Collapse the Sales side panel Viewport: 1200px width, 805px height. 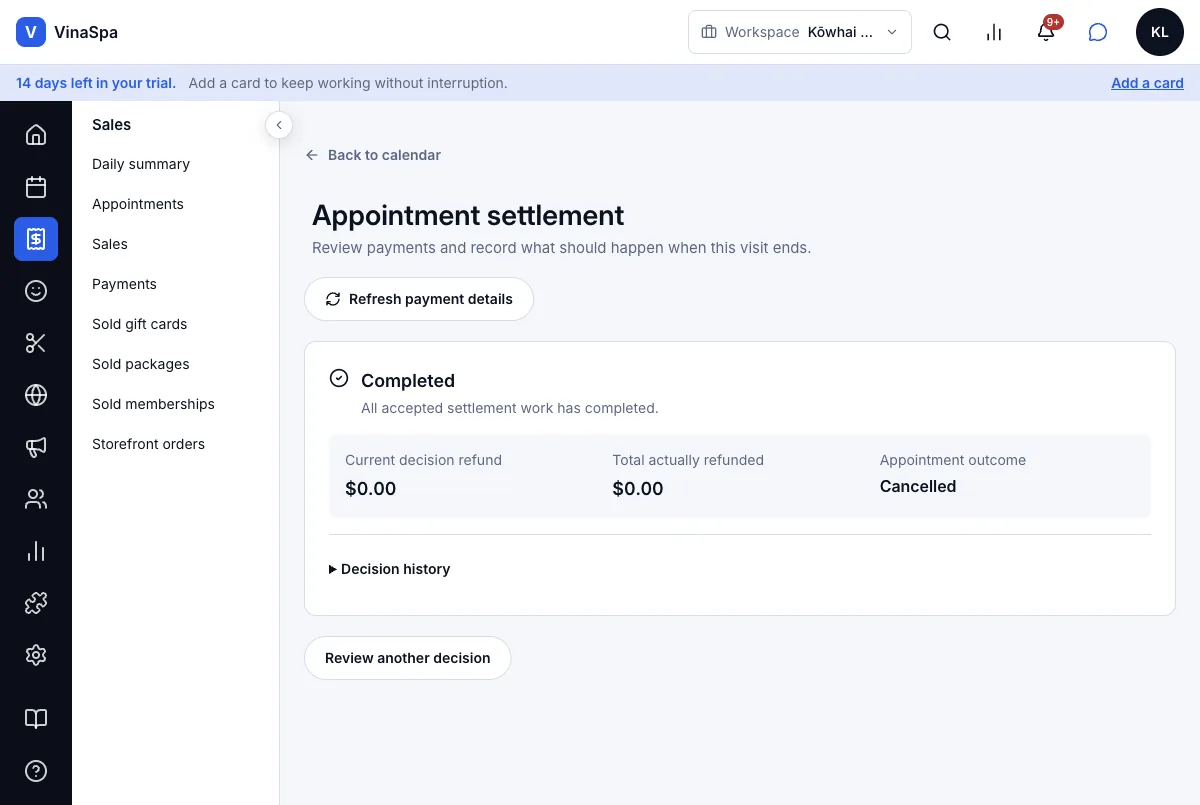(x=279, y=125)
